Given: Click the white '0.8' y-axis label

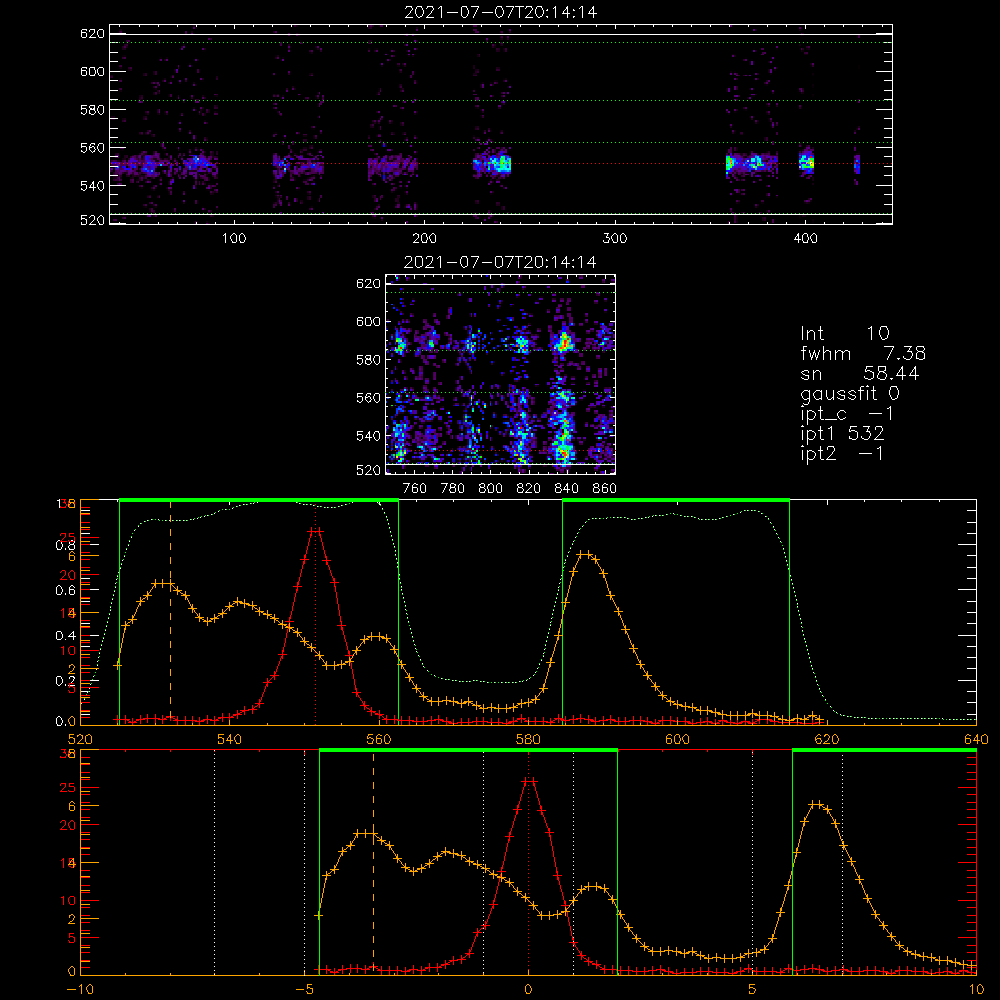Looking at the screenshot, I should 66,545.
